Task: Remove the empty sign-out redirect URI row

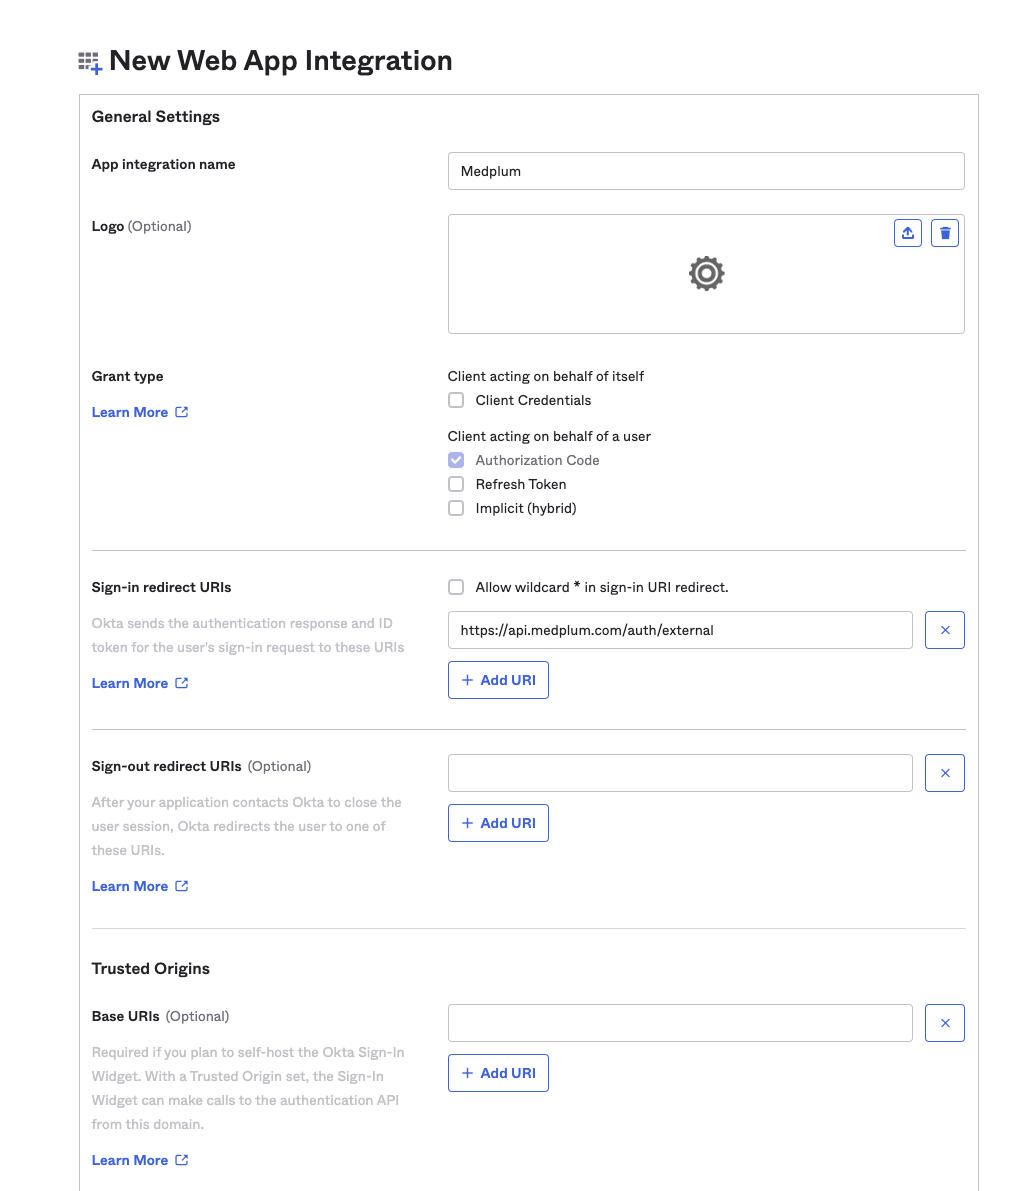Action: (x=944, y=772)
